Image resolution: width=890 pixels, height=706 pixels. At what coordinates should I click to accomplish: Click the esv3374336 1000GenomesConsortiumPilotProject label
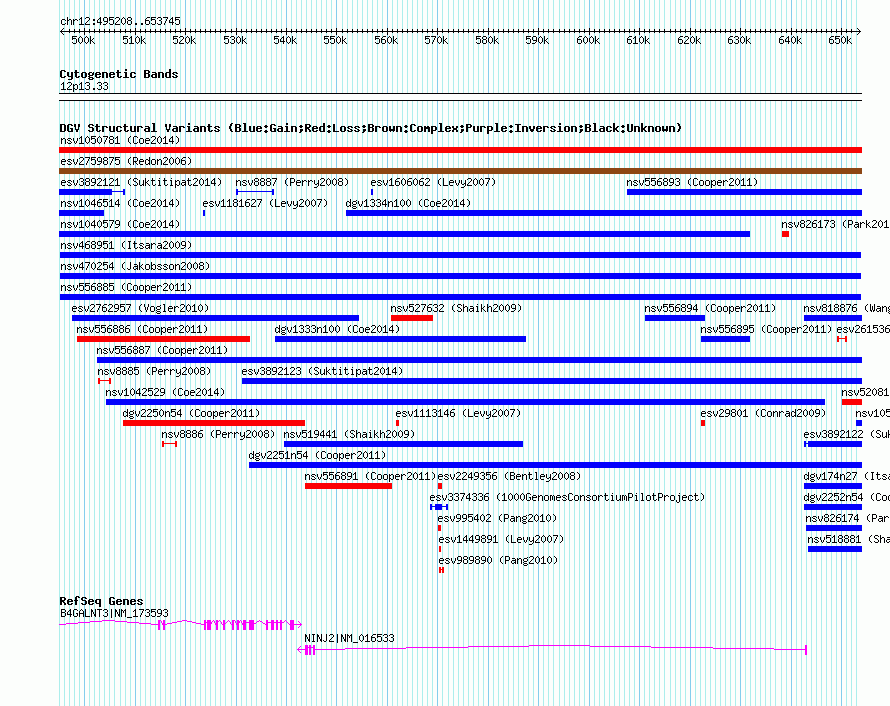point(567,497)
